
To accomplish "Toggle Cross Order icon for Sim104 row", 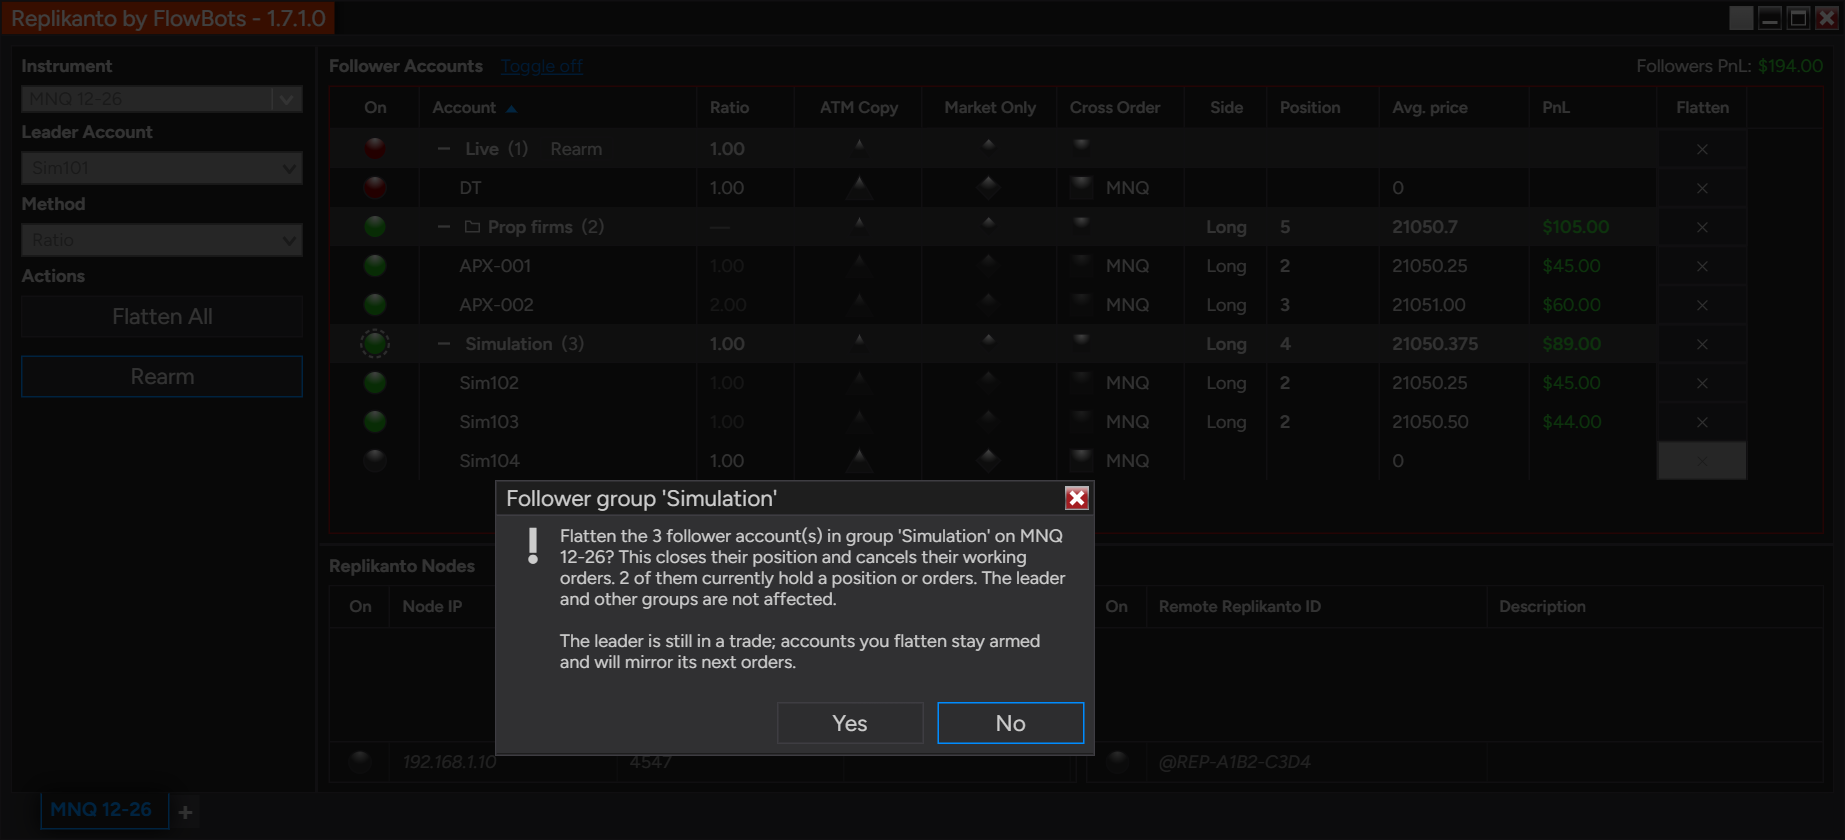I will coord(1081,460).
